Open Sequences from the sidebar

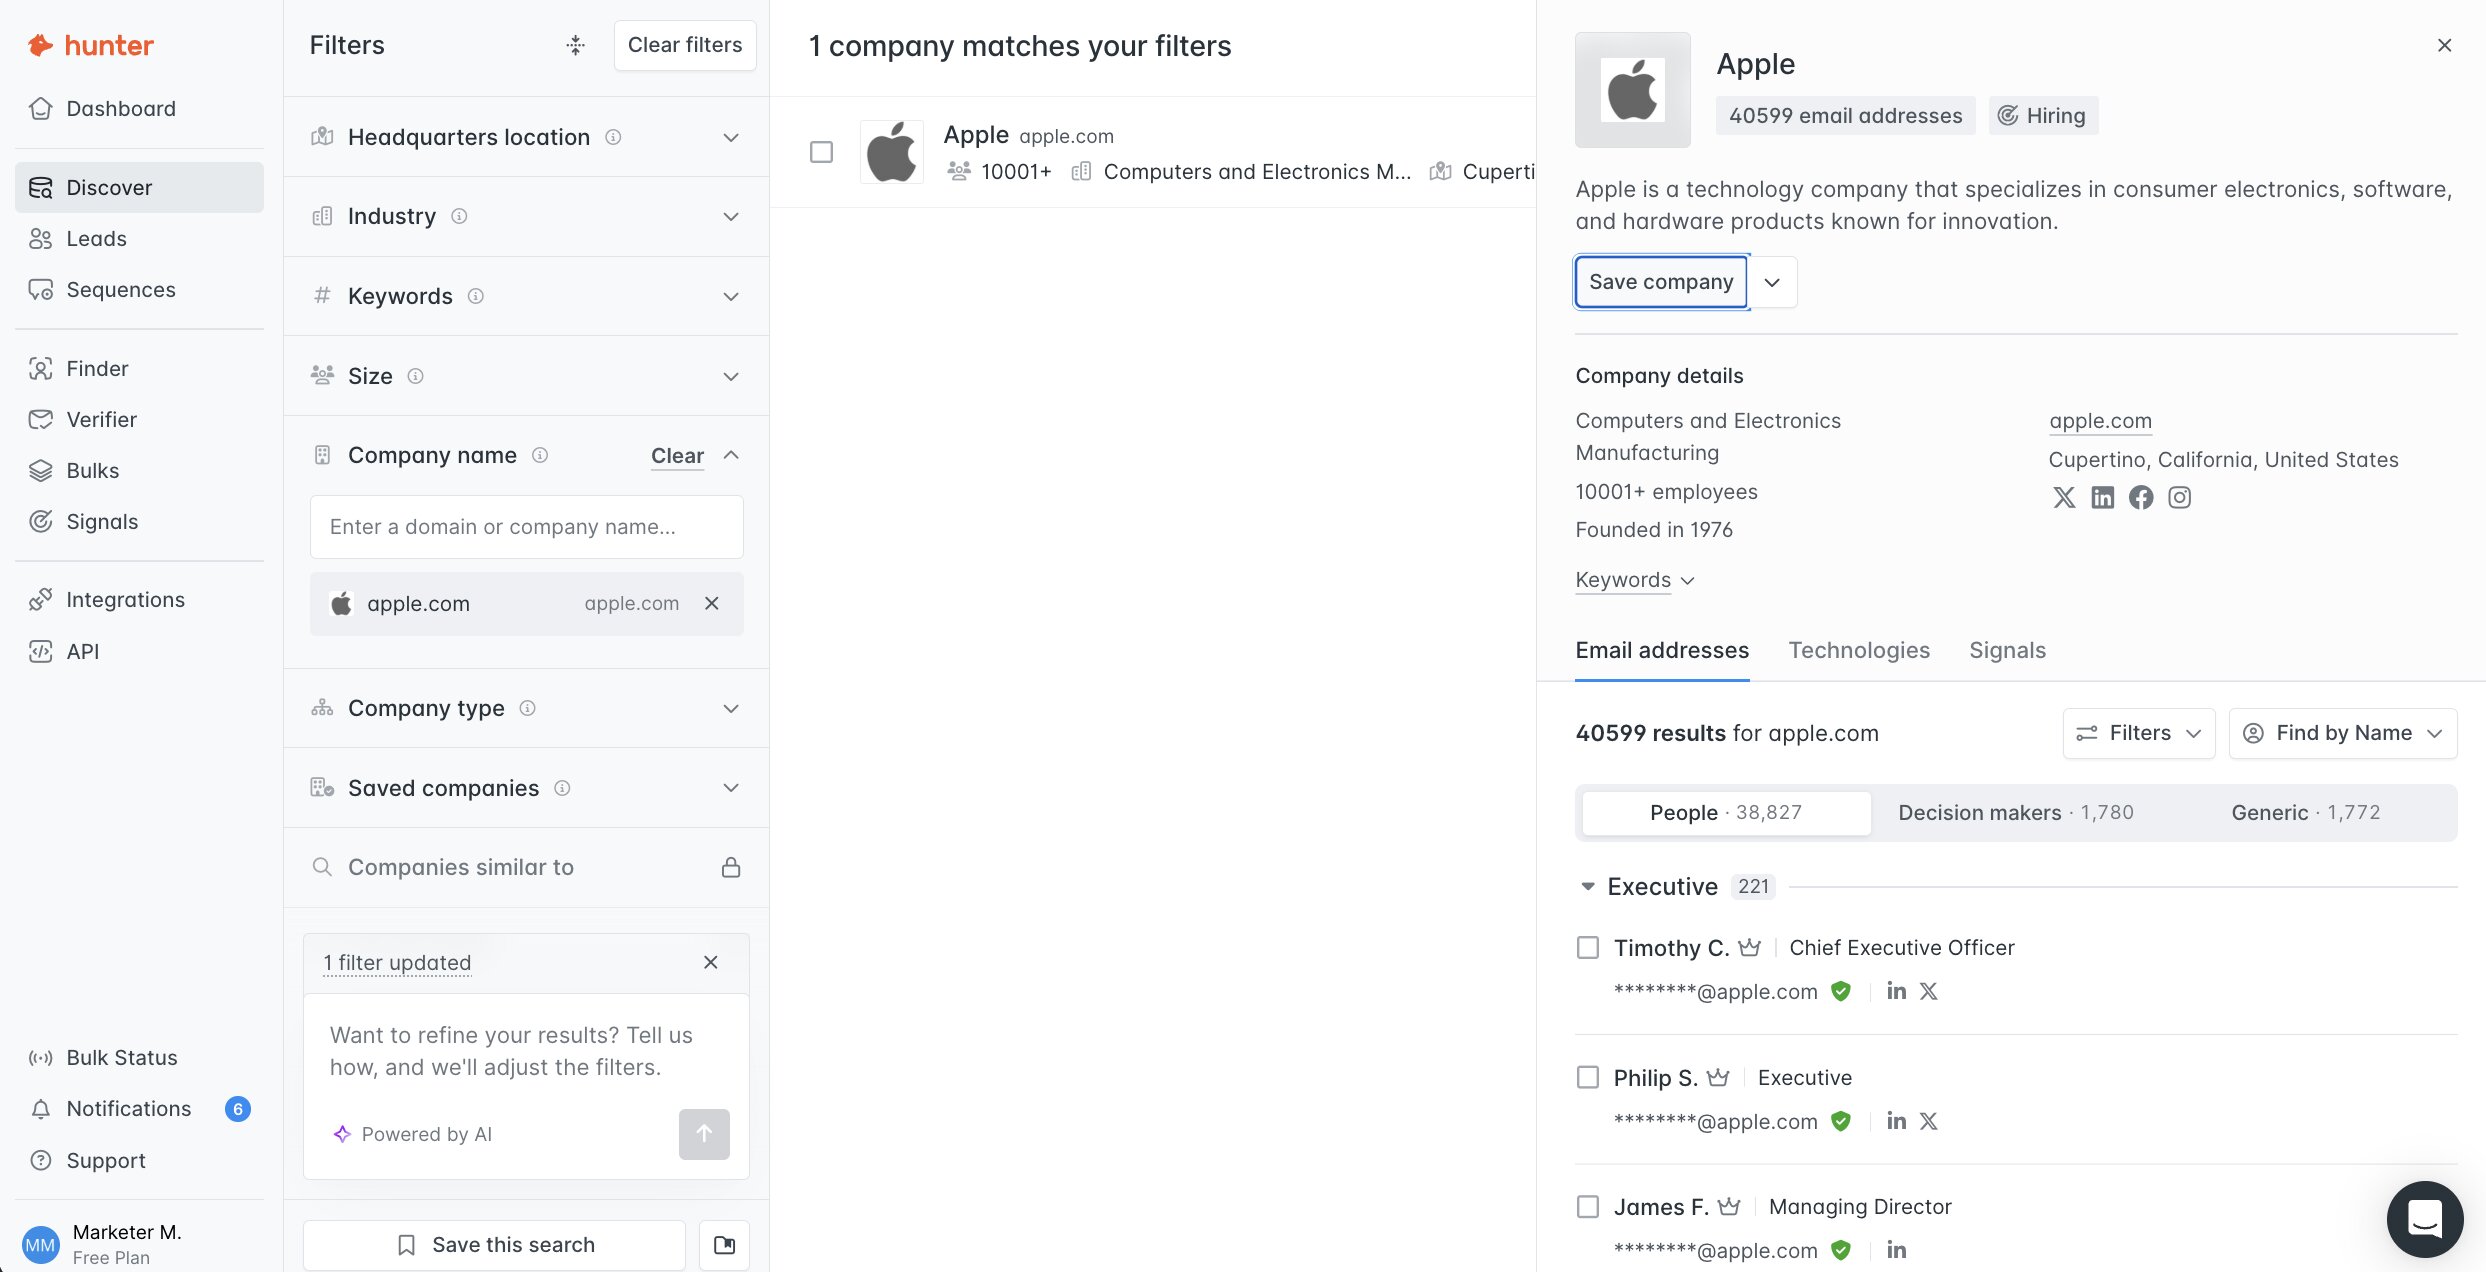[139, 289]
